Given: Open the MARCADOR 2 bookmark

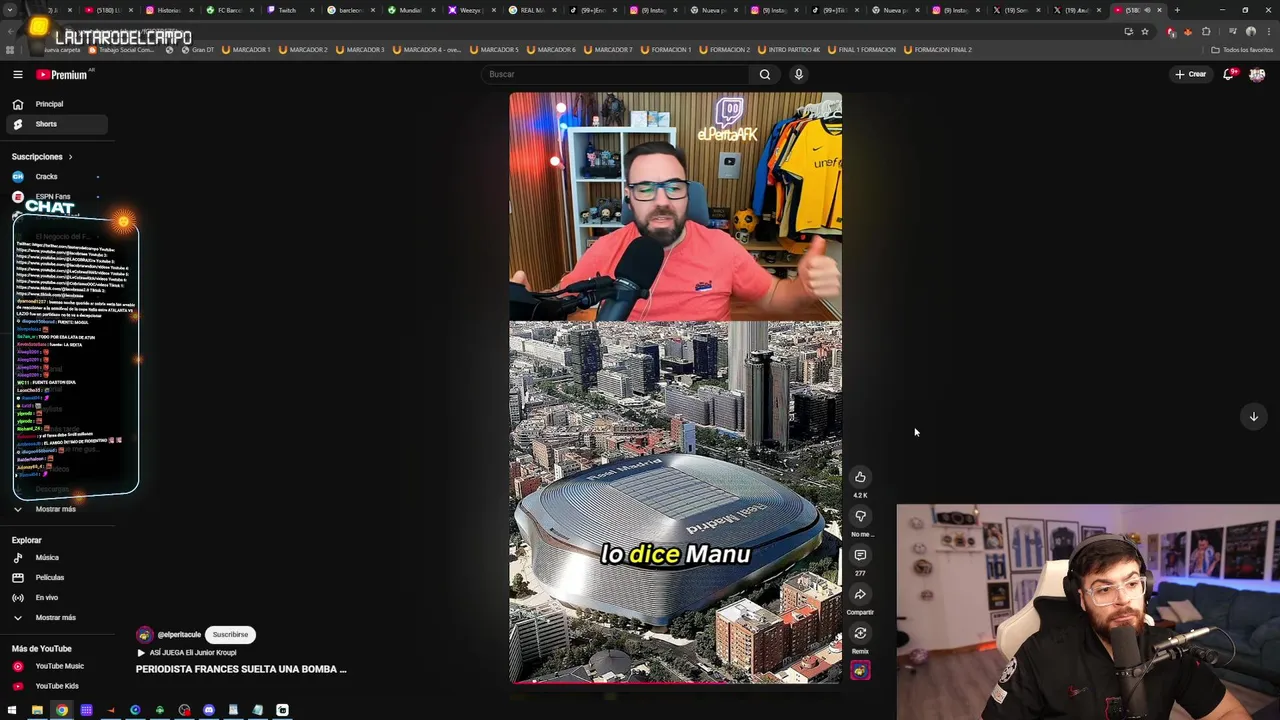Looking at the screenshot, I should pos(303,49).
